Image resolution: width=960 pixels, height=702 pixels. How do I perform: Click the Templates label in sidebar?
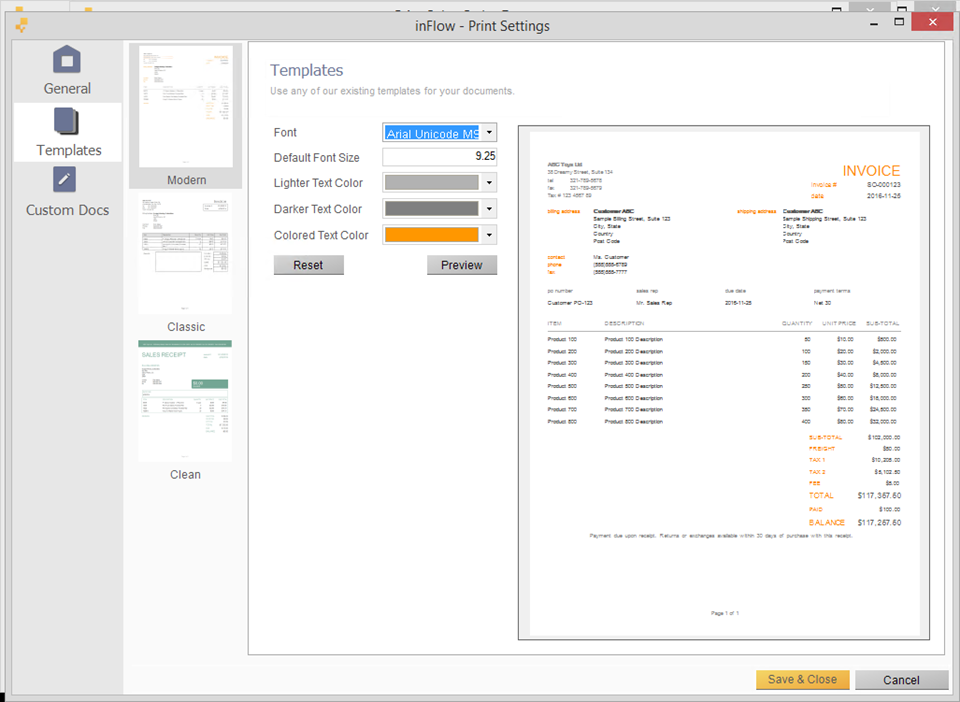point(69,150)
